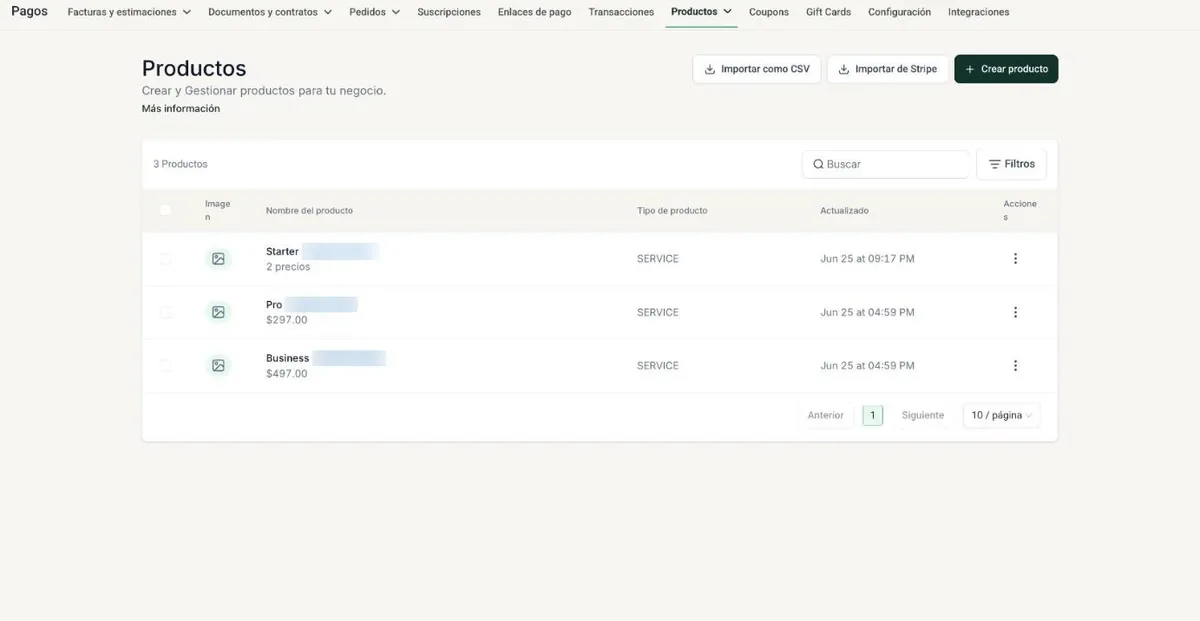Click the Pro product name
This screenshot has width=1200, height=621.
[x=274, y=305]
